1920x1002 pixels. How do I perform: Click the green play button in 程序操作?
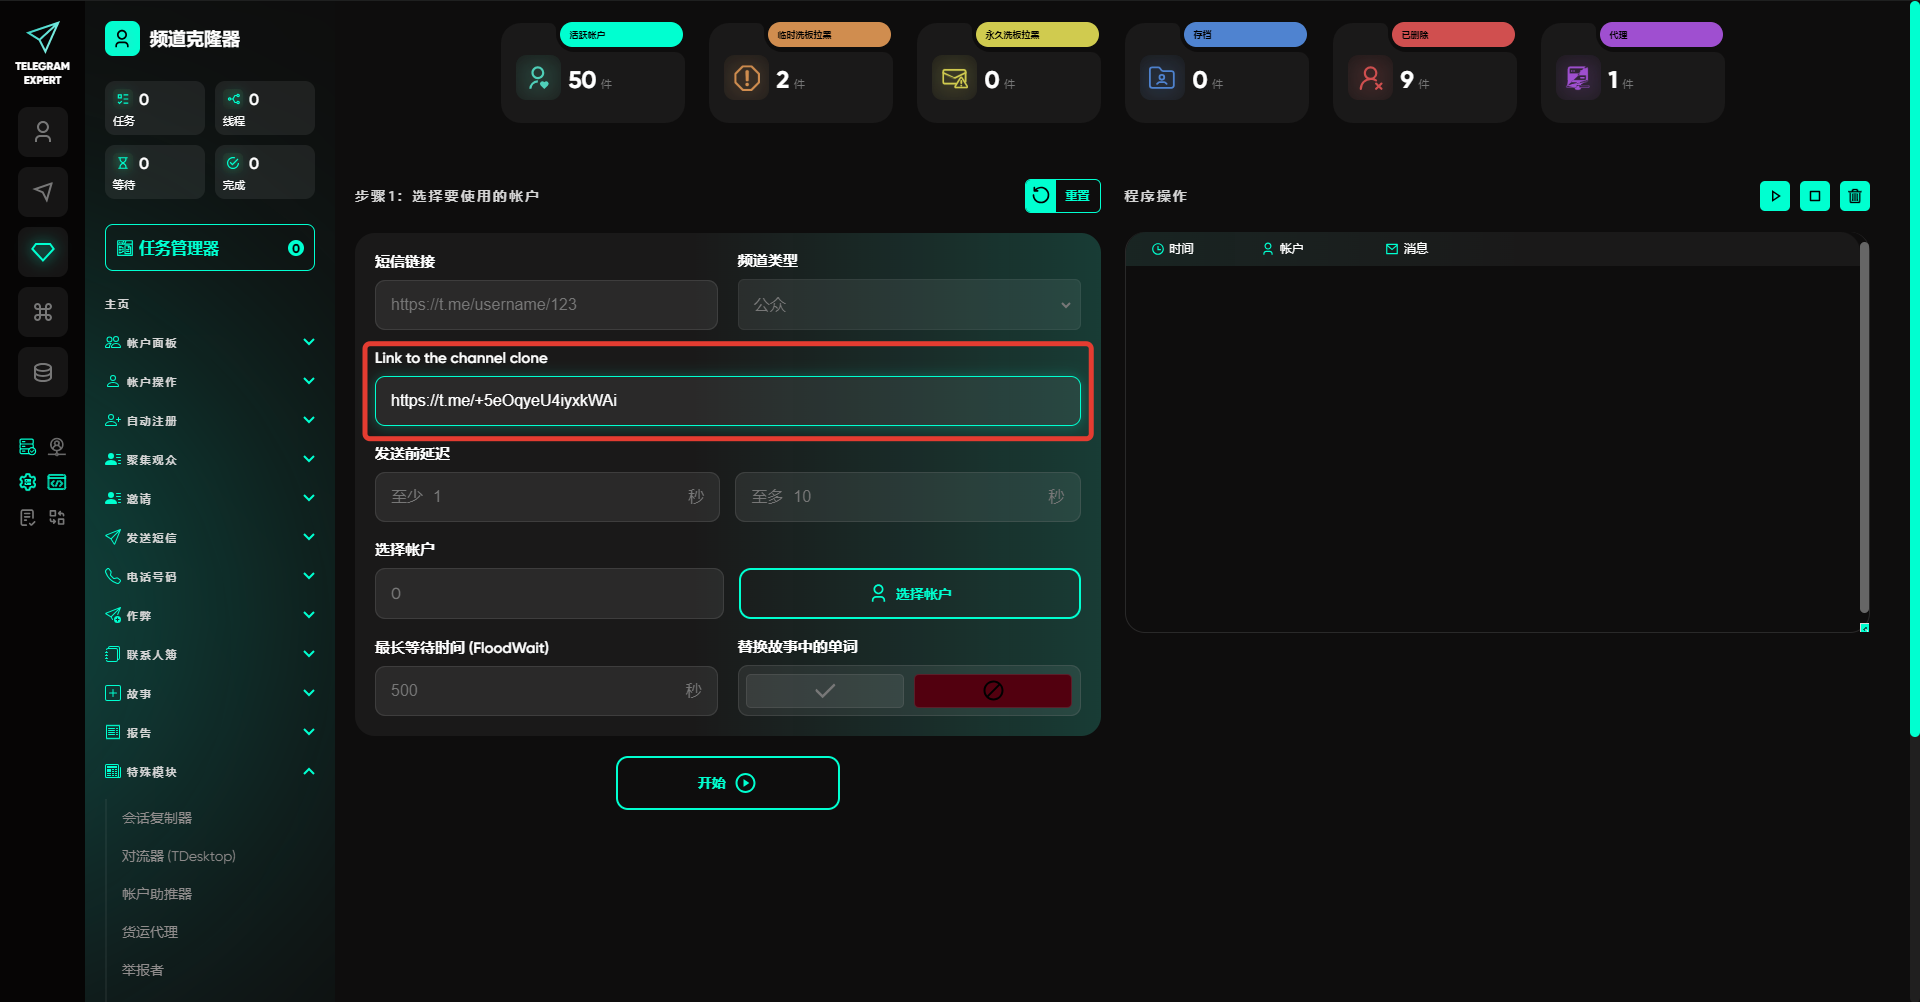pos(1774,196)
